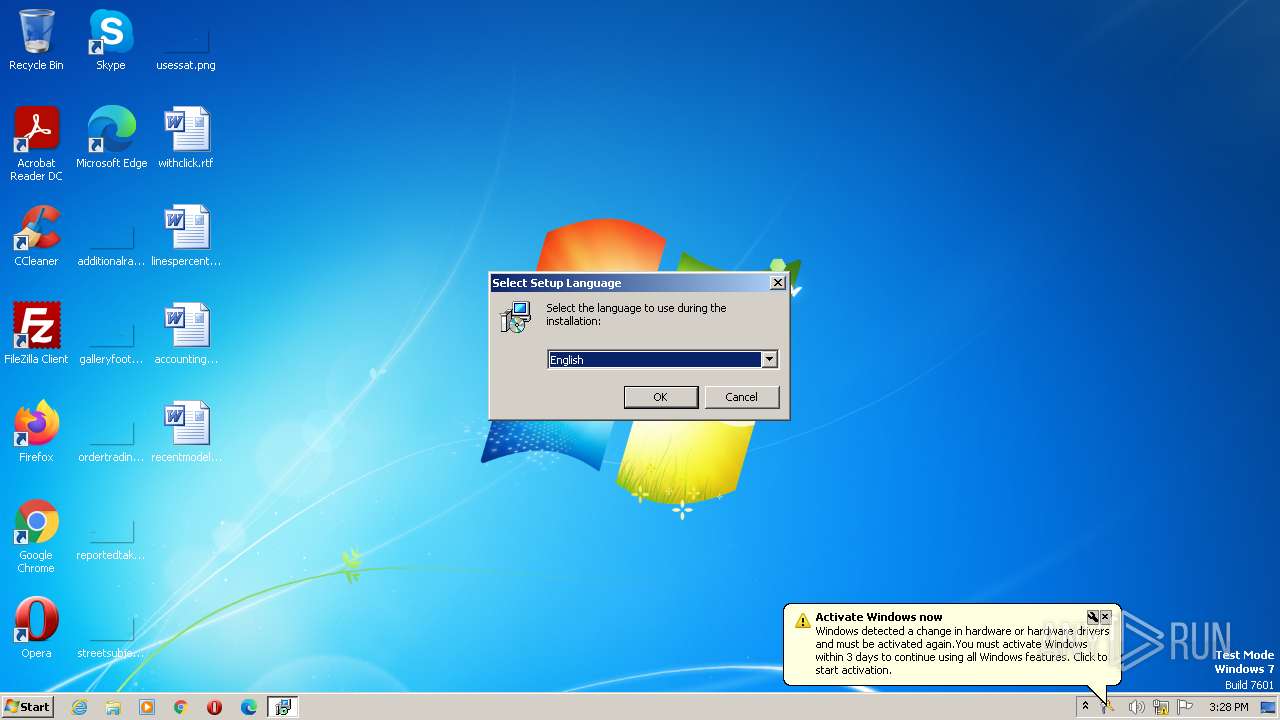Select the Google Chrome desktop shortcut
The width and height of the screenshot is (1280, 720).
pos(36,536)
